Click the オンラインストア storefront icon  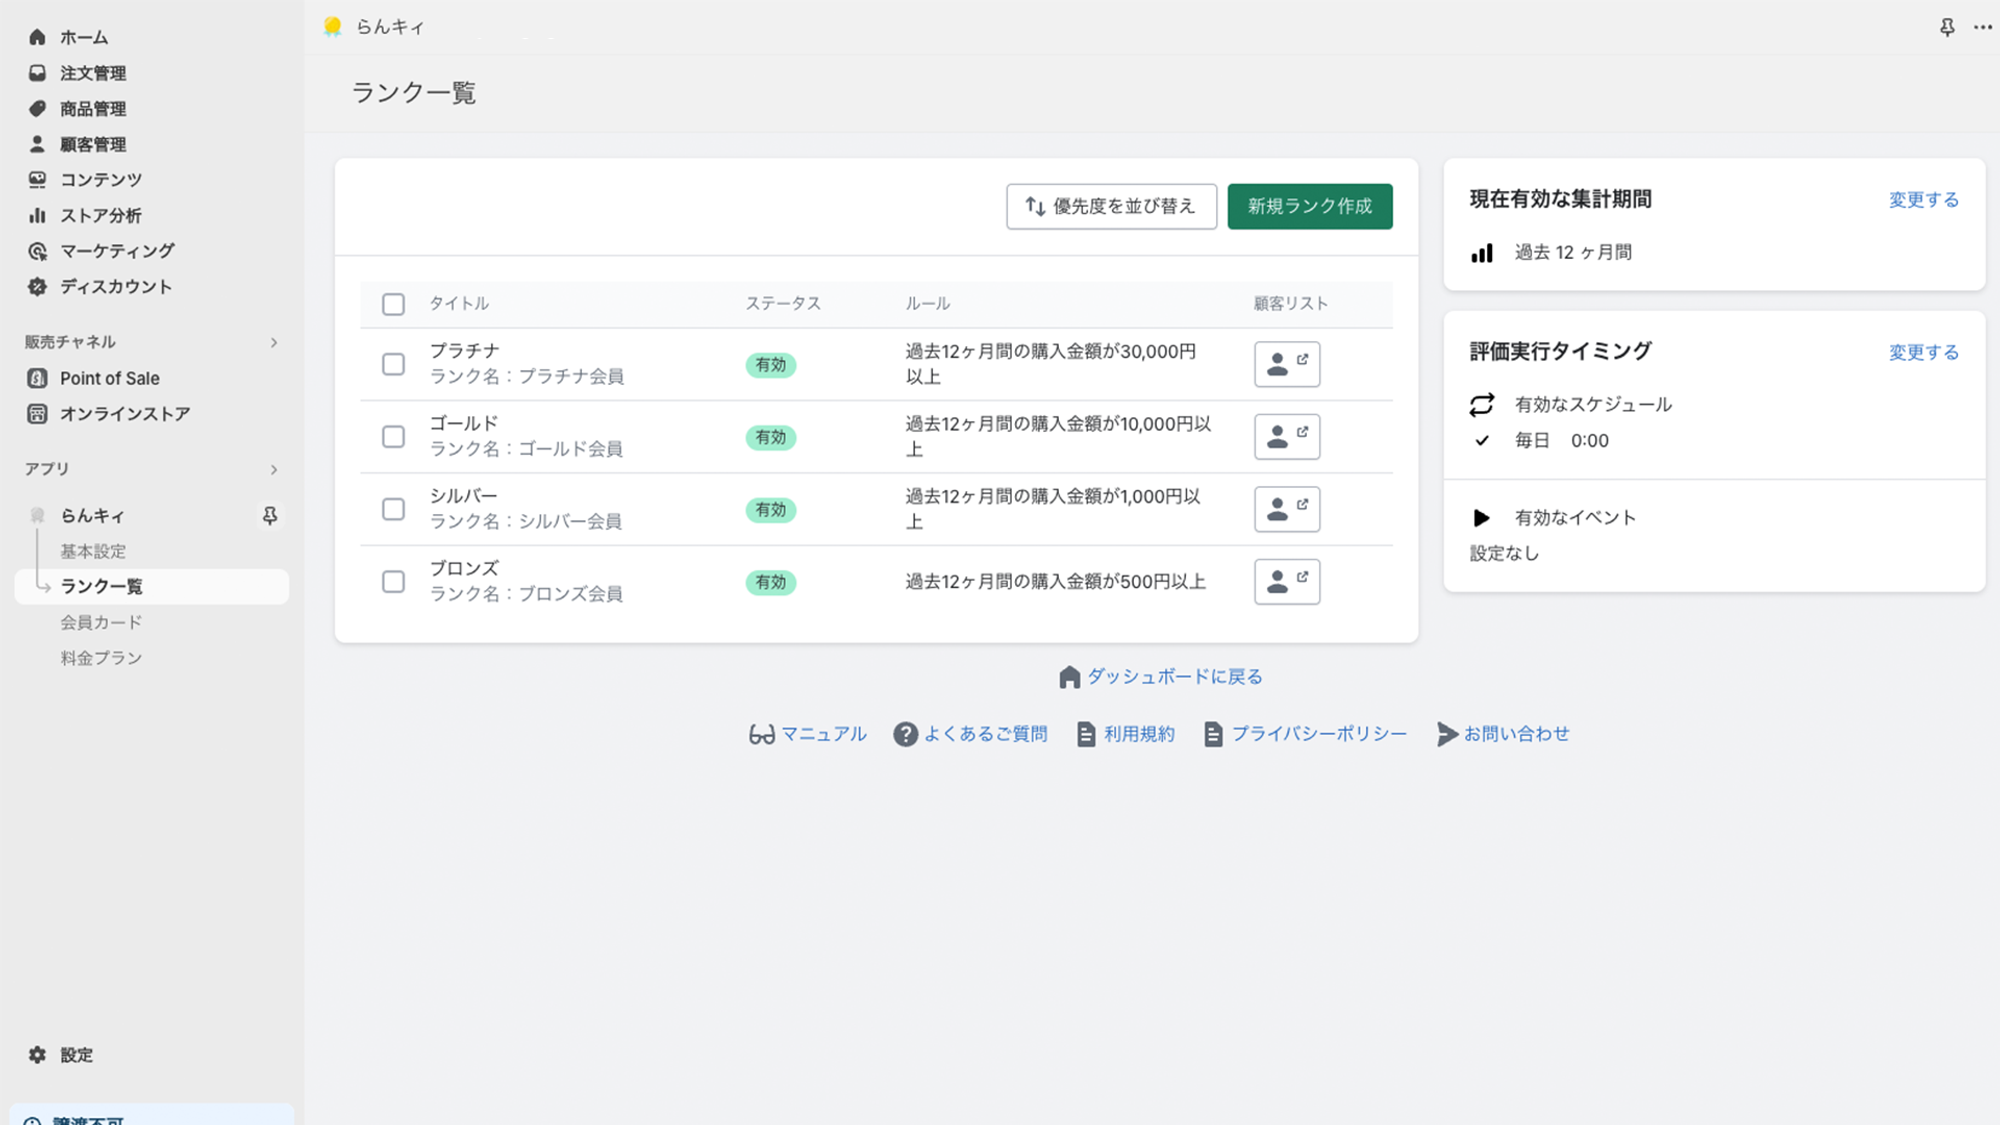coord(37,414)
